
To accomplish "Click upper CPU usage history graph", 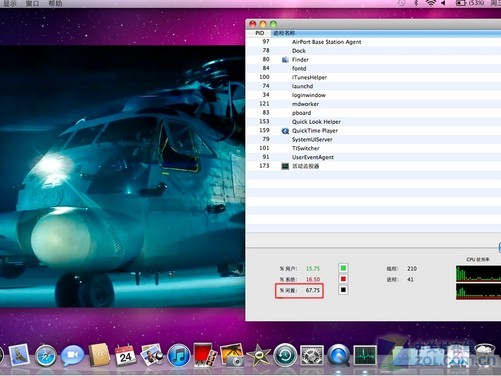I will click(478, 273).
